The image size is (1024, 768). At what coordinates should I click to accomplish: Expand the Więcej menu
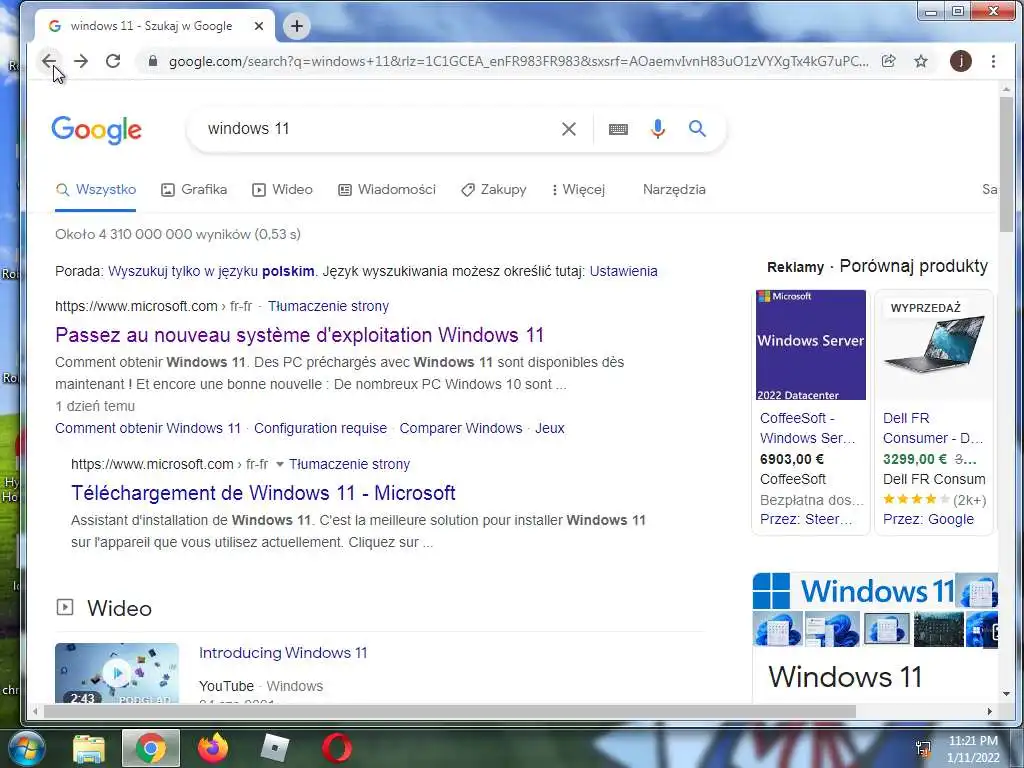click(x=578, y=189)
